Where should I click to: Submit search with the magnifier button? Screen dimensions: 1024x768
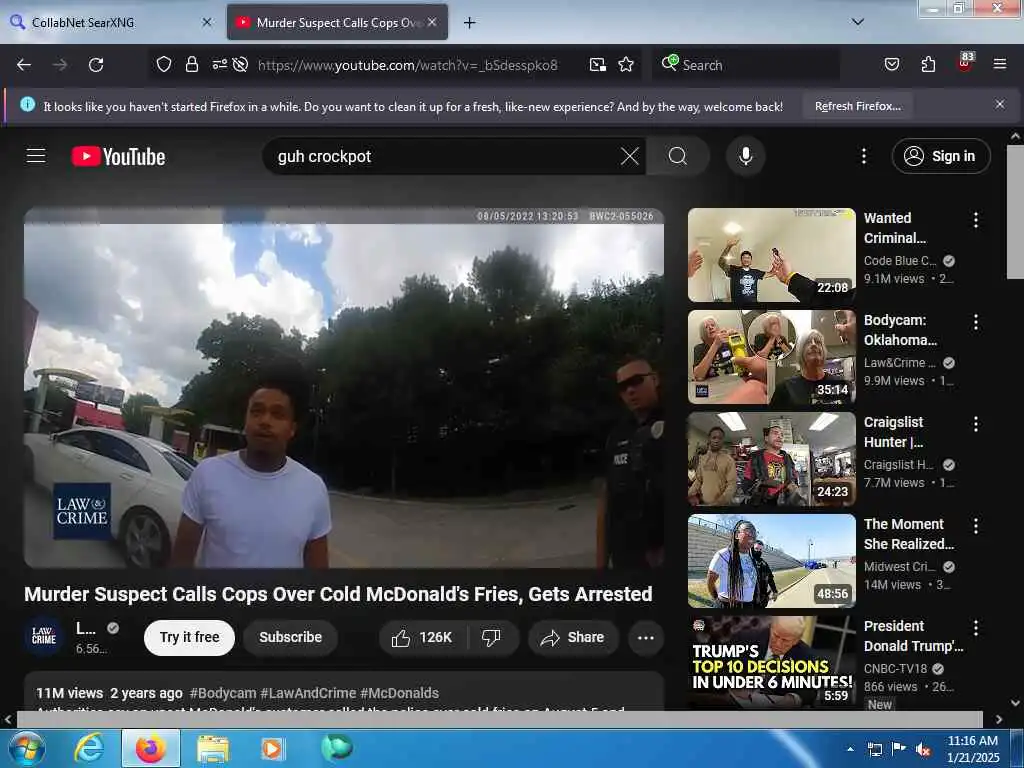point(678,156)
